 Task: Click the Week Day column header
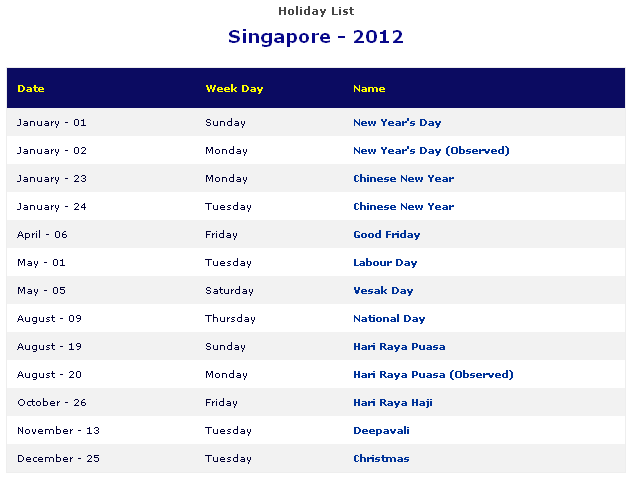click(x=234, y=89)
